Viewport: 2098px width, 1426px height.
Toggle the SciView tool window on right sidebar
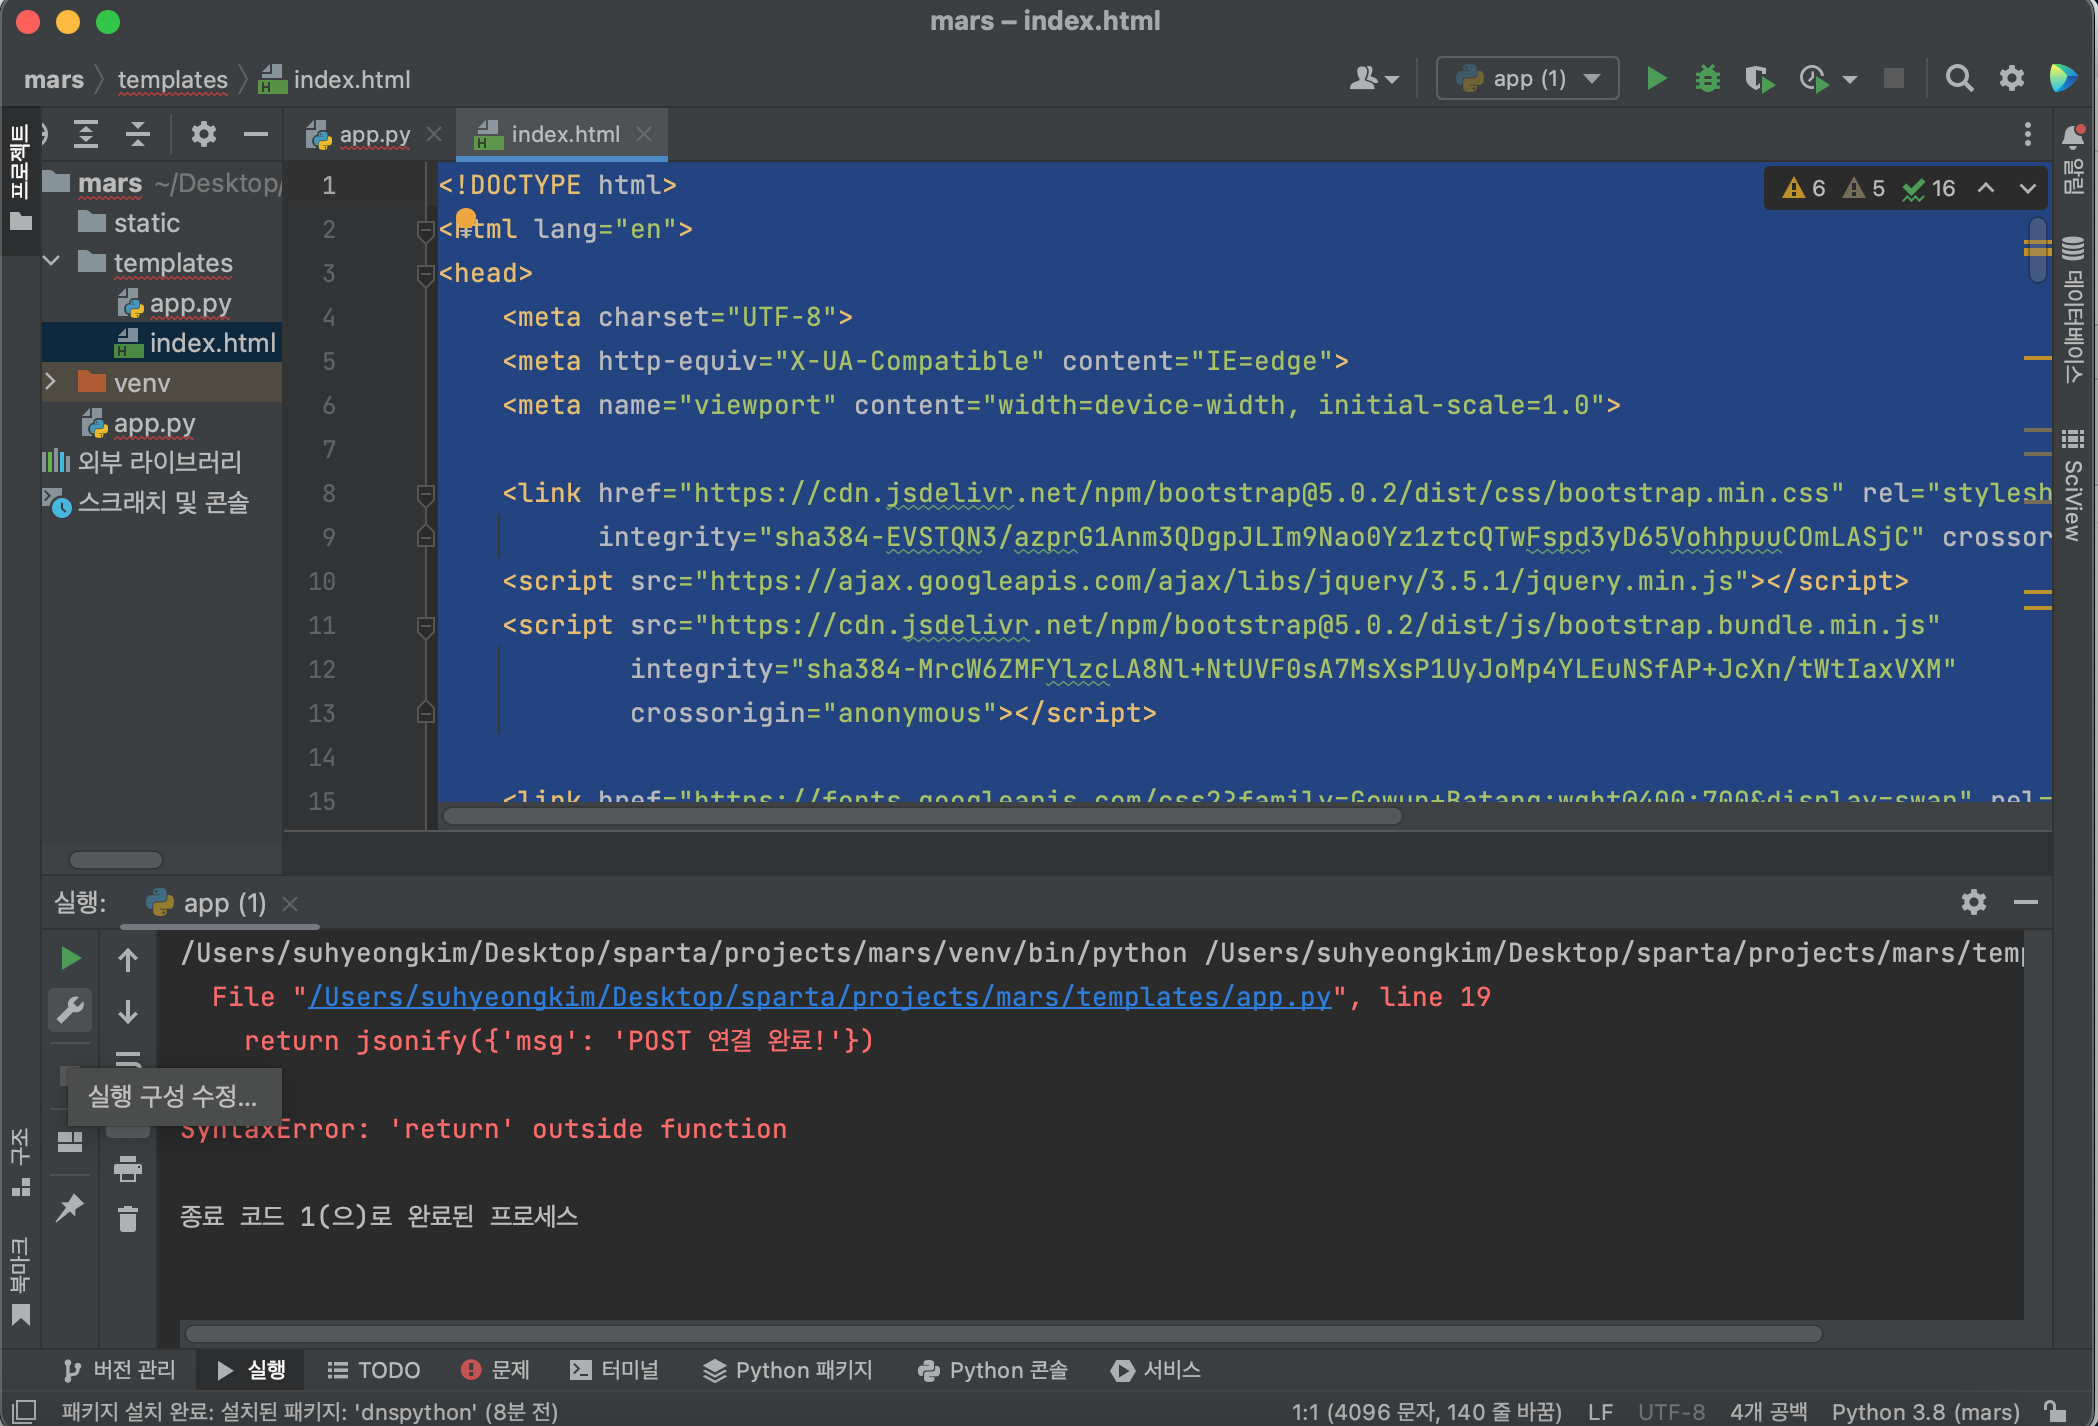point(2074,486)
